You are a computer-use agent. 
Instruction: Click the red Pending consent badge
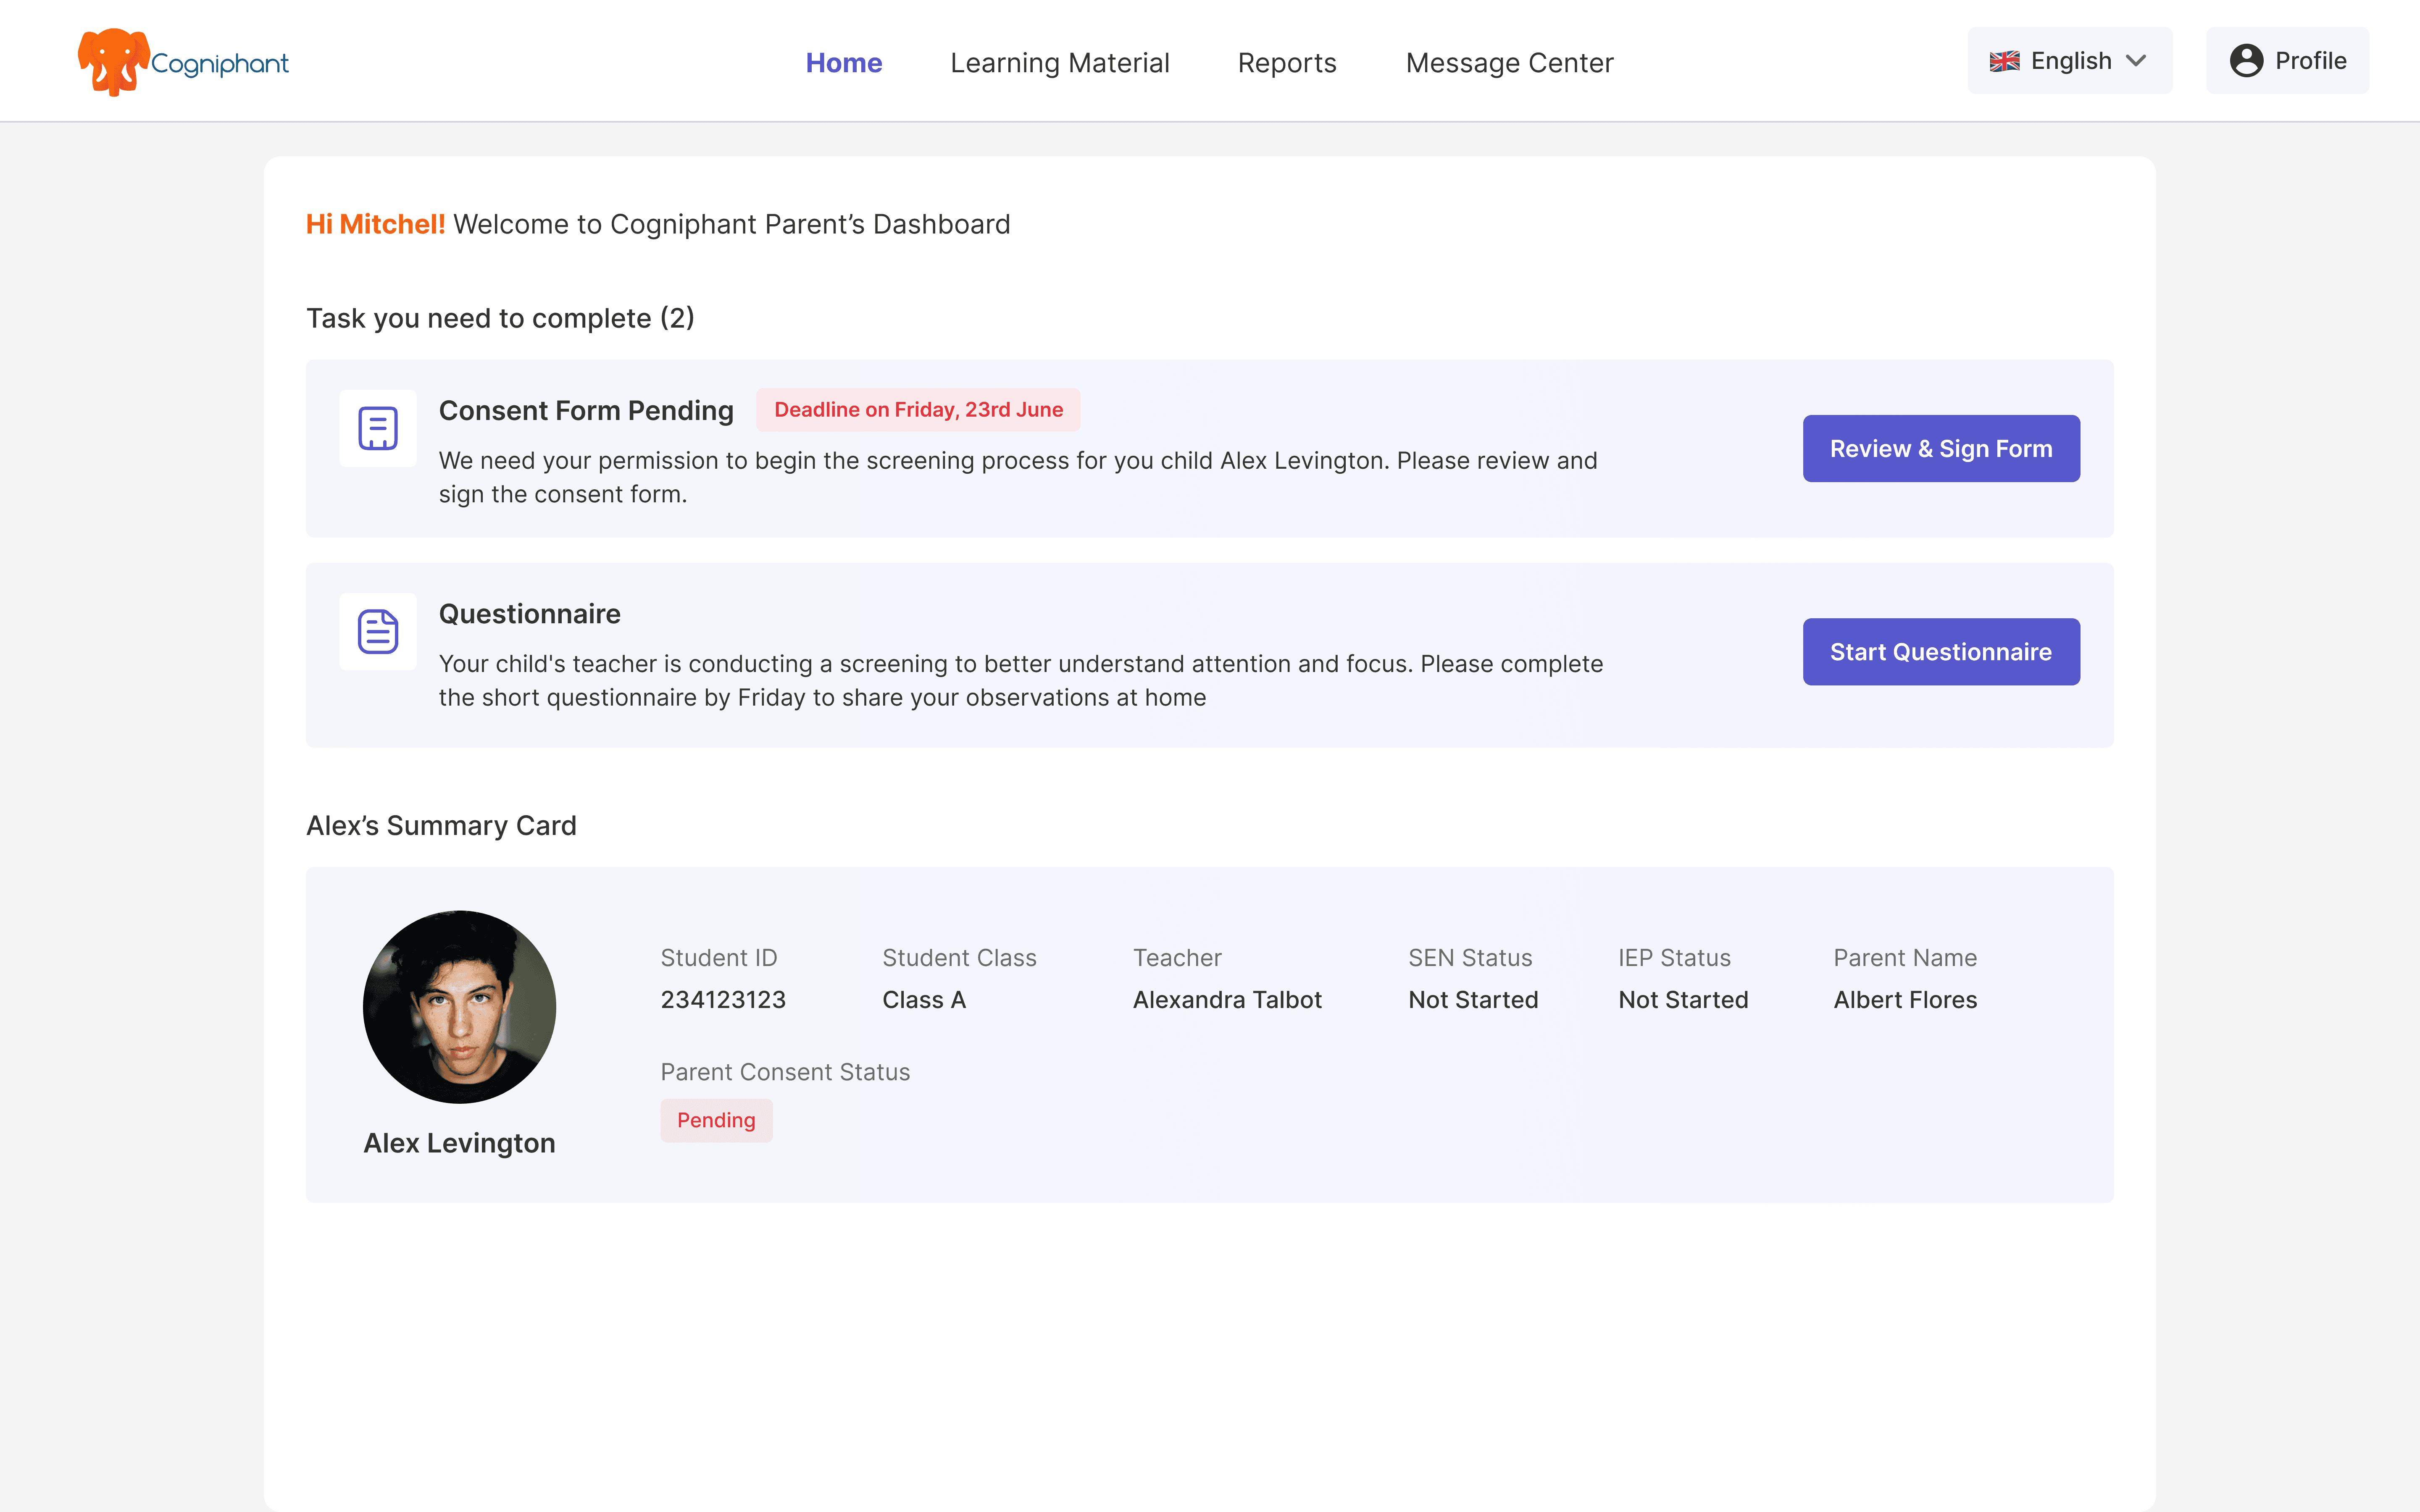click(x=716, y=1120)
